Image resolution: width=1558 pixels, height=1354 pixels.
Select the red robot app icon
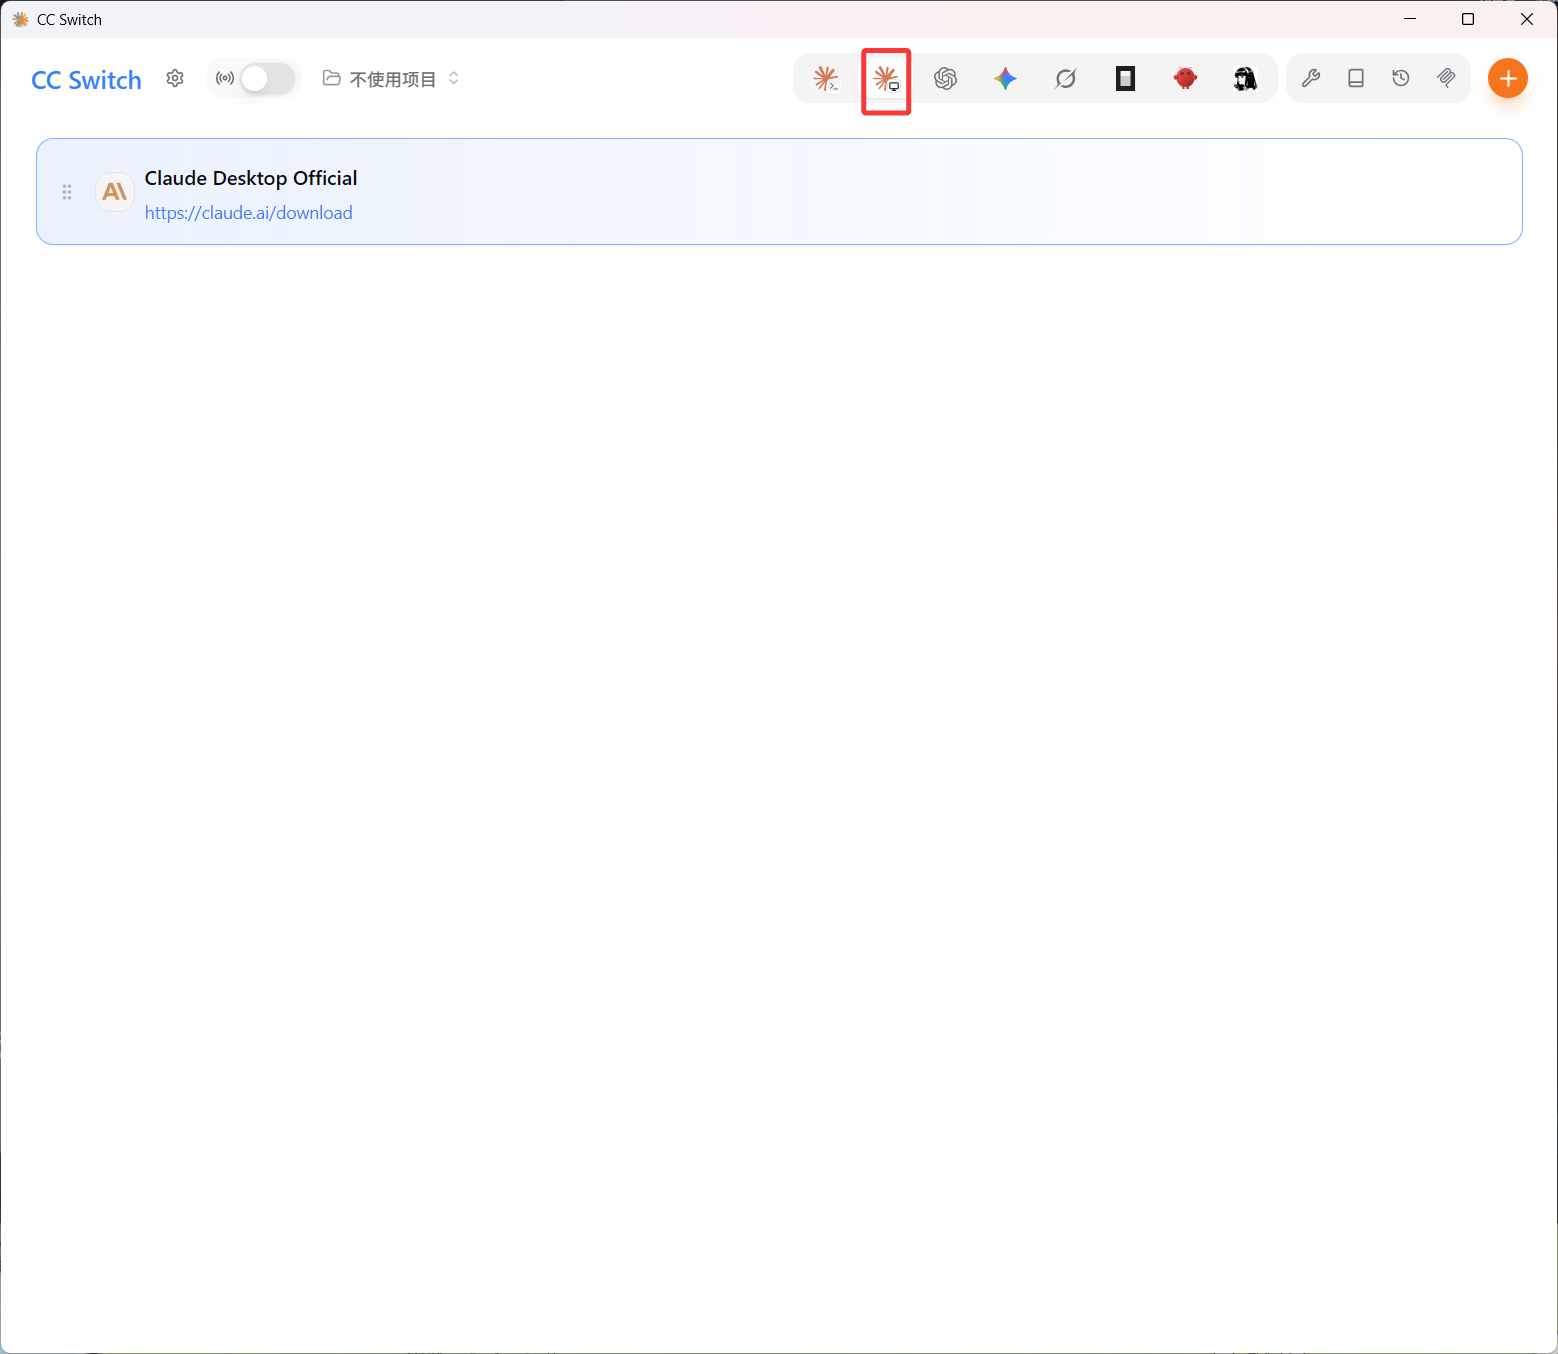1186,78
